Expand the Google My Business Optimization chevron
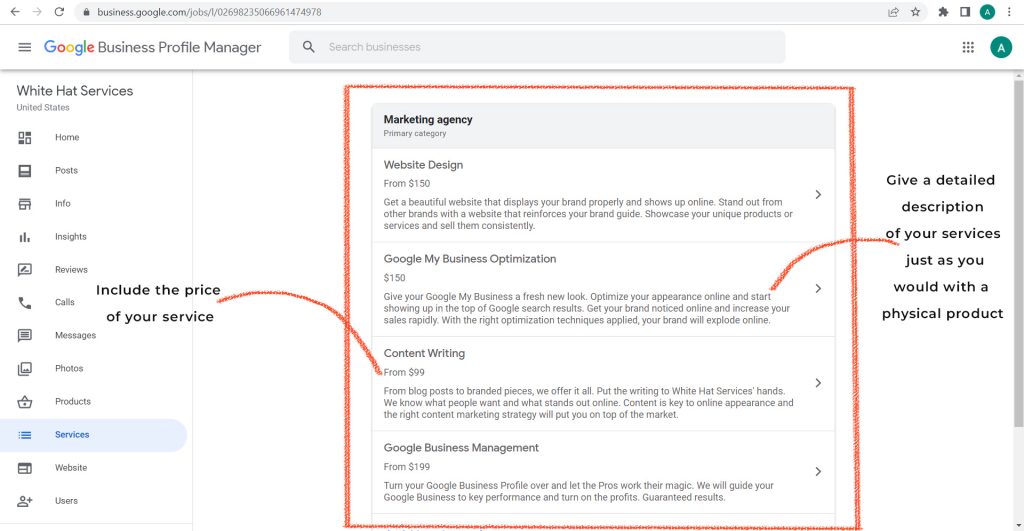1024x531 pixels. [x=818, y=289]
